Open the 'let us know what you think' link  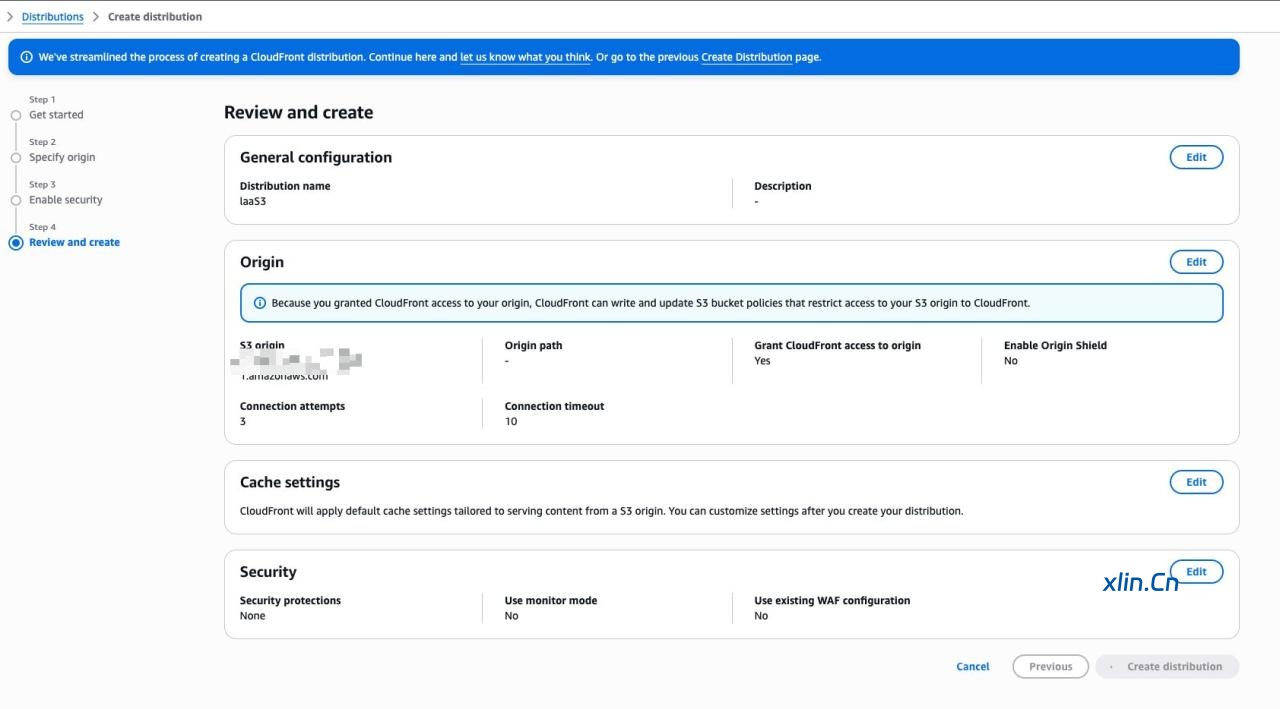(525, 57)
